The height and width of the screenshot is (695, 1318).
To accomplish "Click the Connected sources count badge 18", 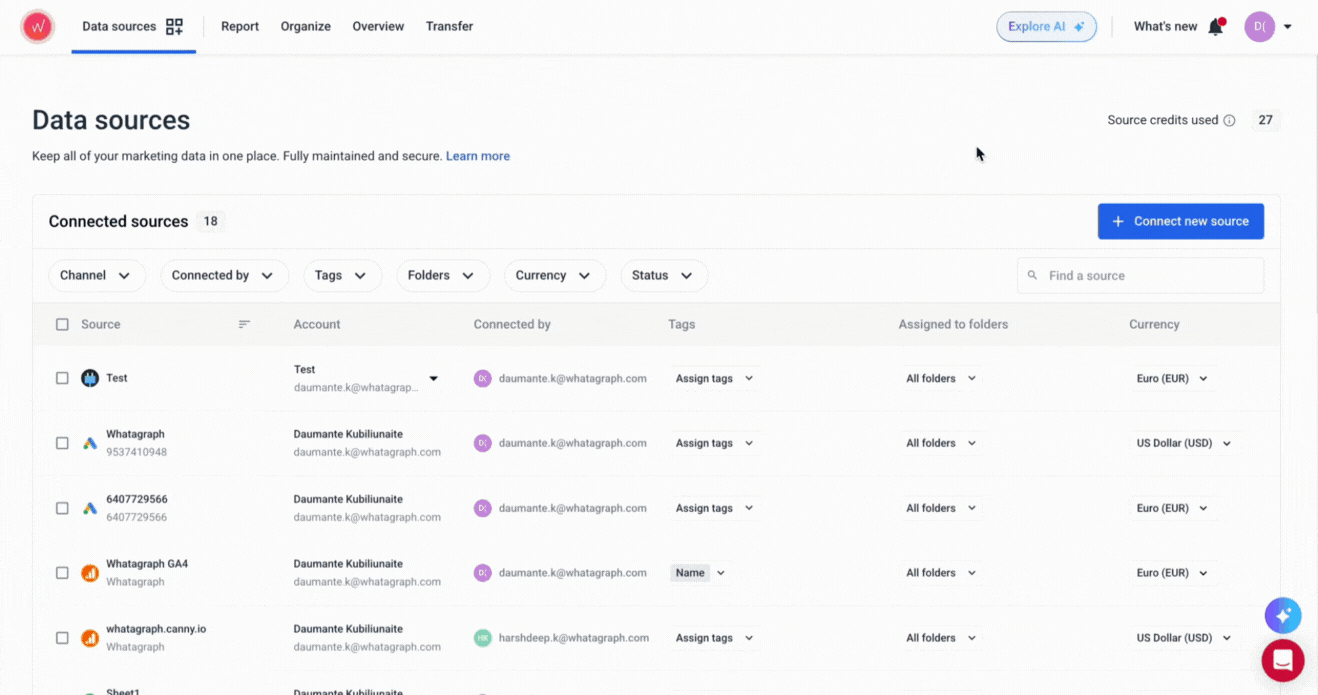I will click(210, 221).
